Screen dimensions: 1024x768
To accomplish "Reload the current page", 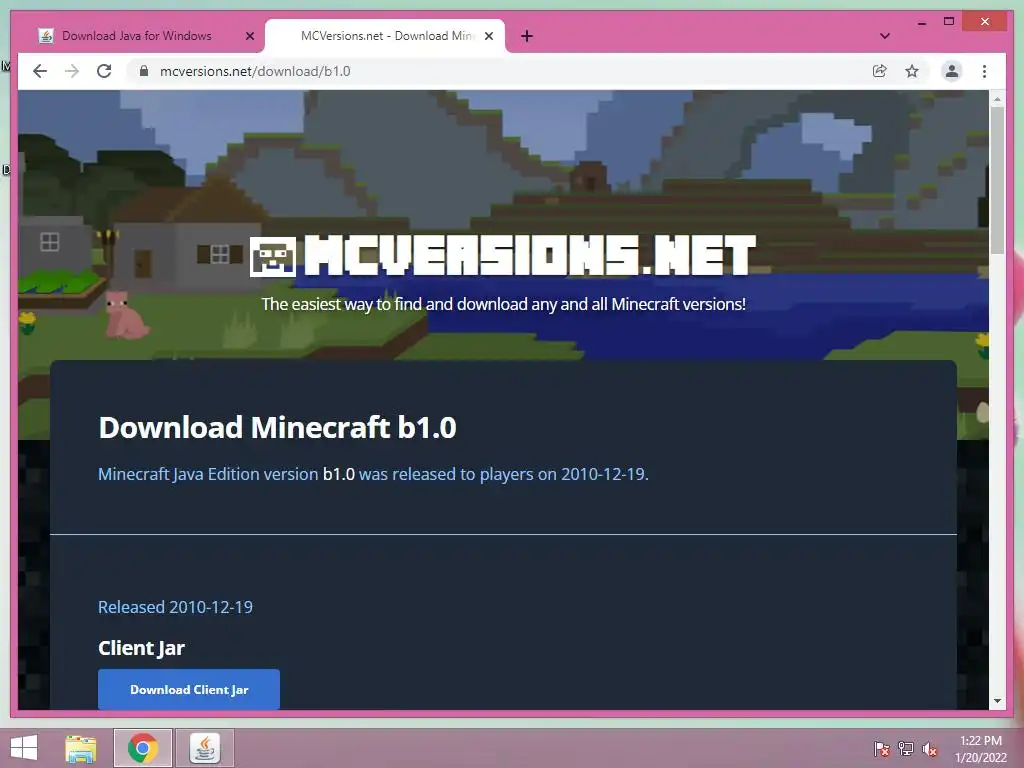I will [104, 71].
